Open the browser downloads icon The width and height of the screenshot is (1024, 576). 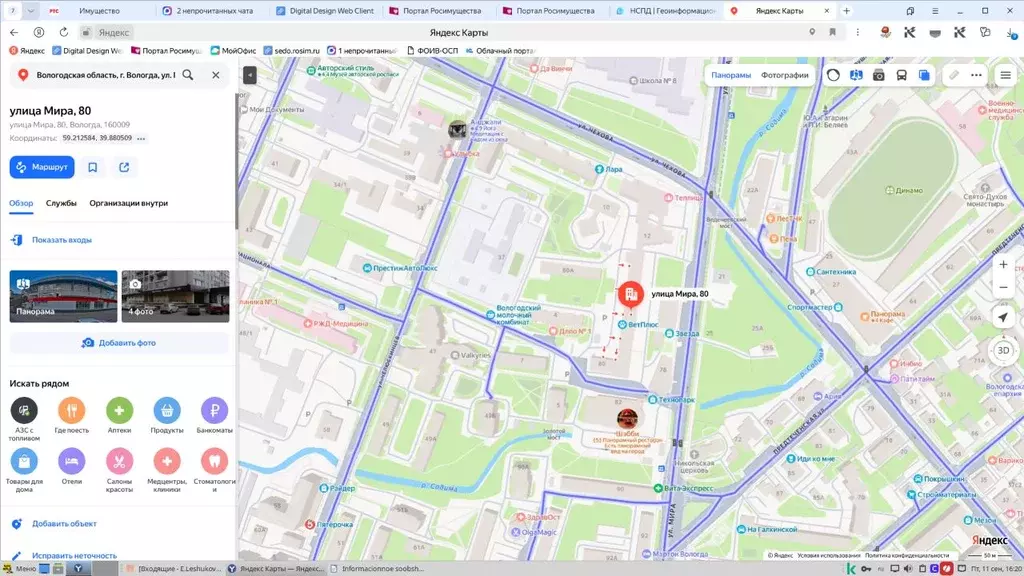[x=1010, y=32]
